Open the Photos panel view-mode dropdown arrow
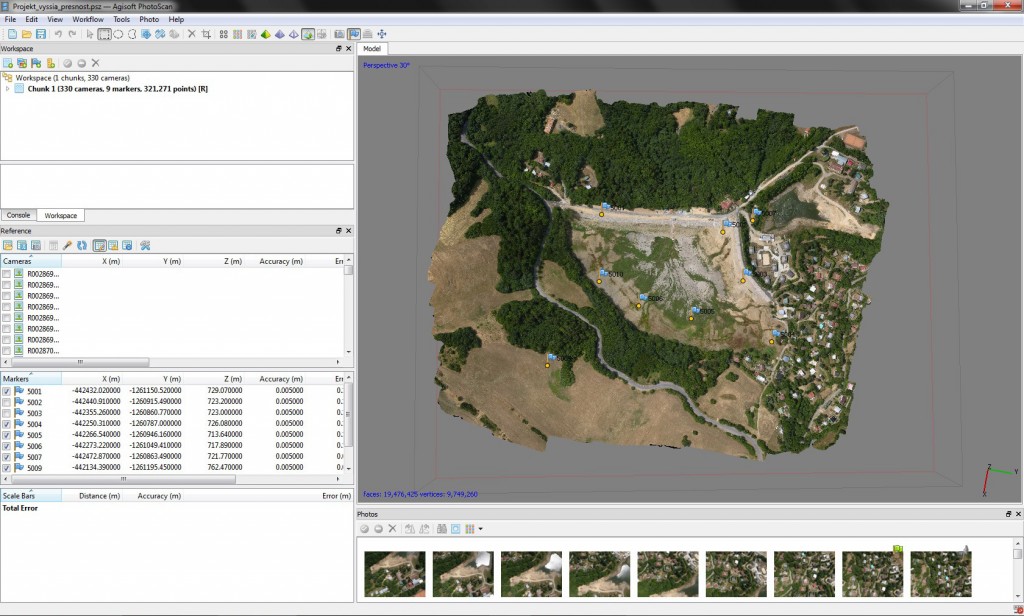 click(x=481, y=528)
